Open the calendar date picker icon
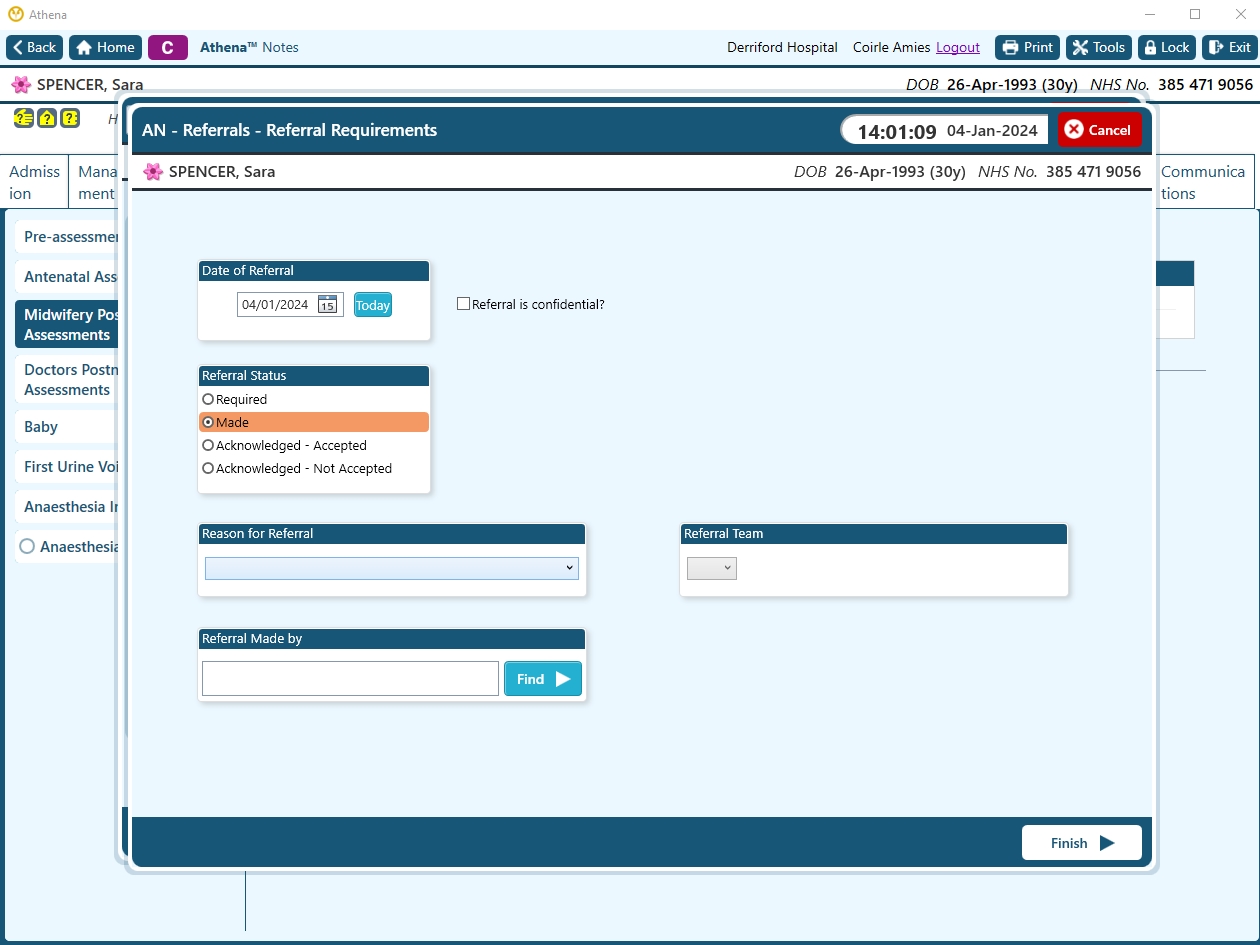The height and width of the screenshot is (945, 1260). (327, 305)
